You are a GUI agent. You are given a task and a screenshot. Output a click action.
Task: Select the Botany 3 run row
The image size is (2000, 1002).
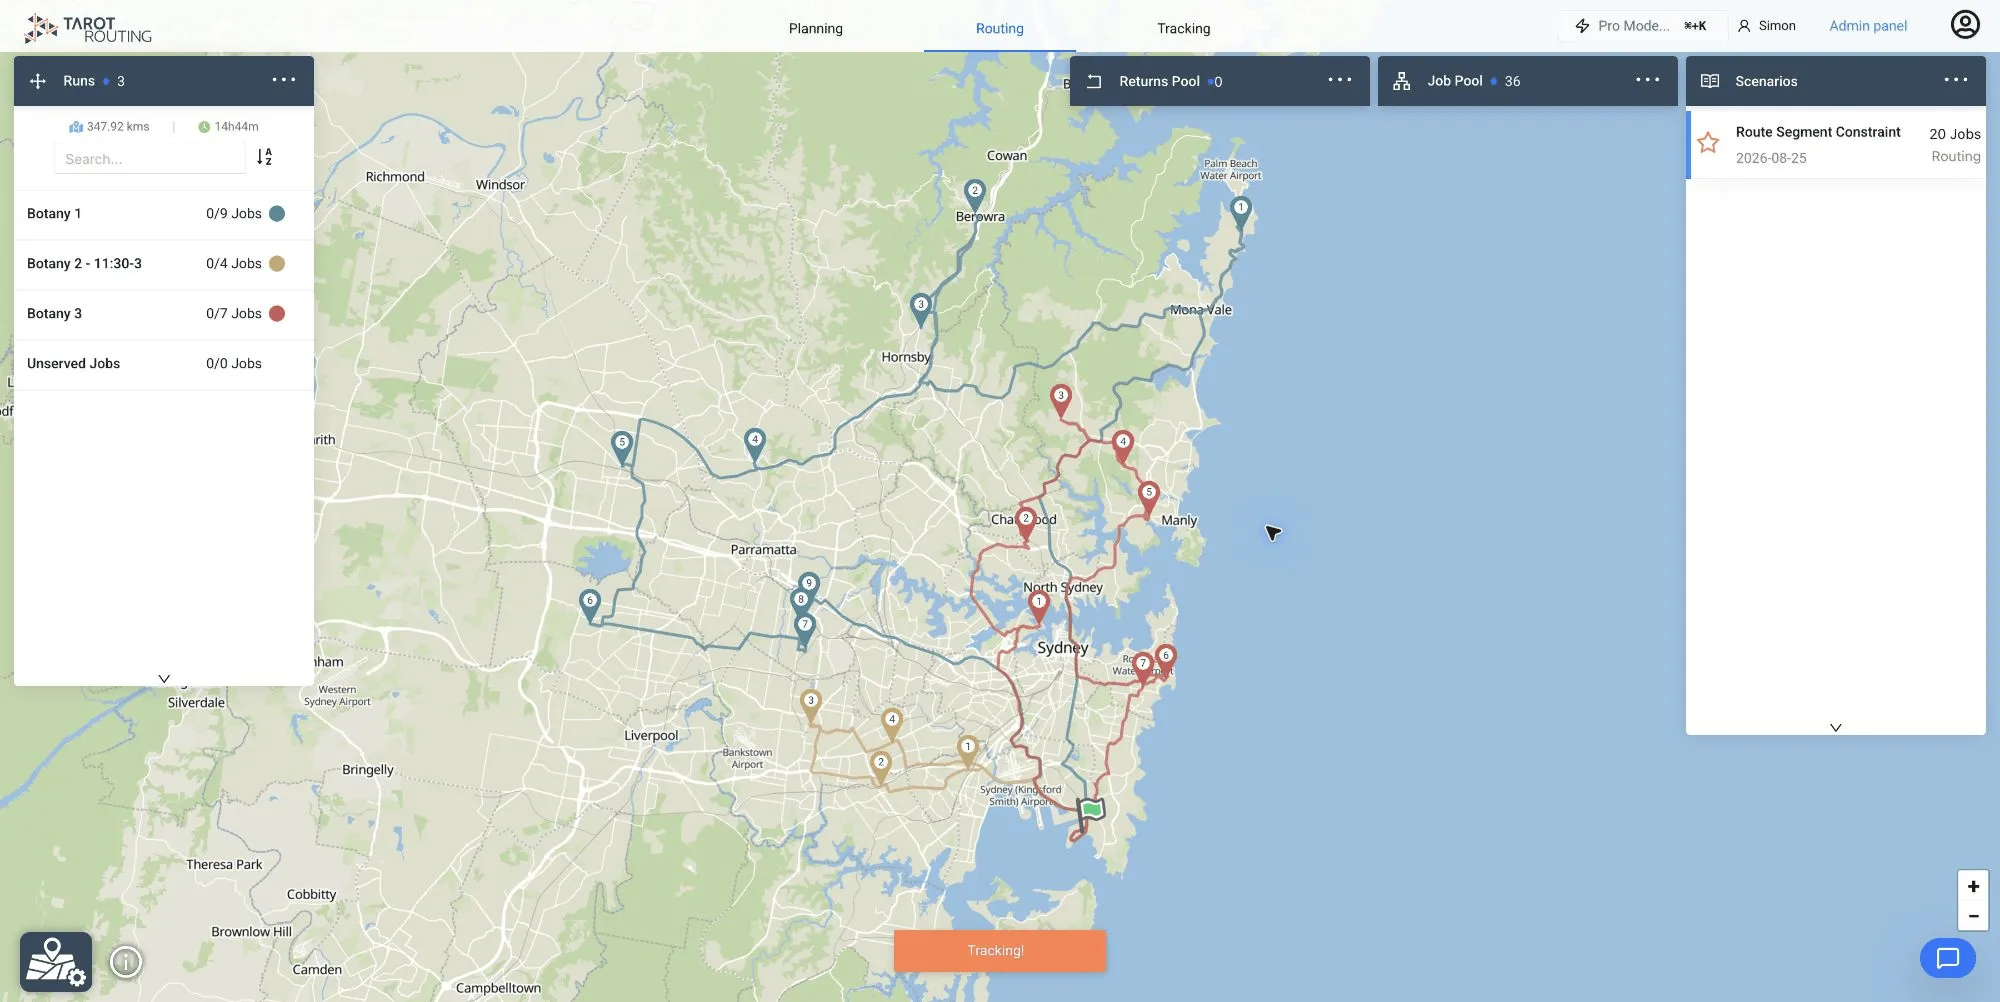coord(164,314)
